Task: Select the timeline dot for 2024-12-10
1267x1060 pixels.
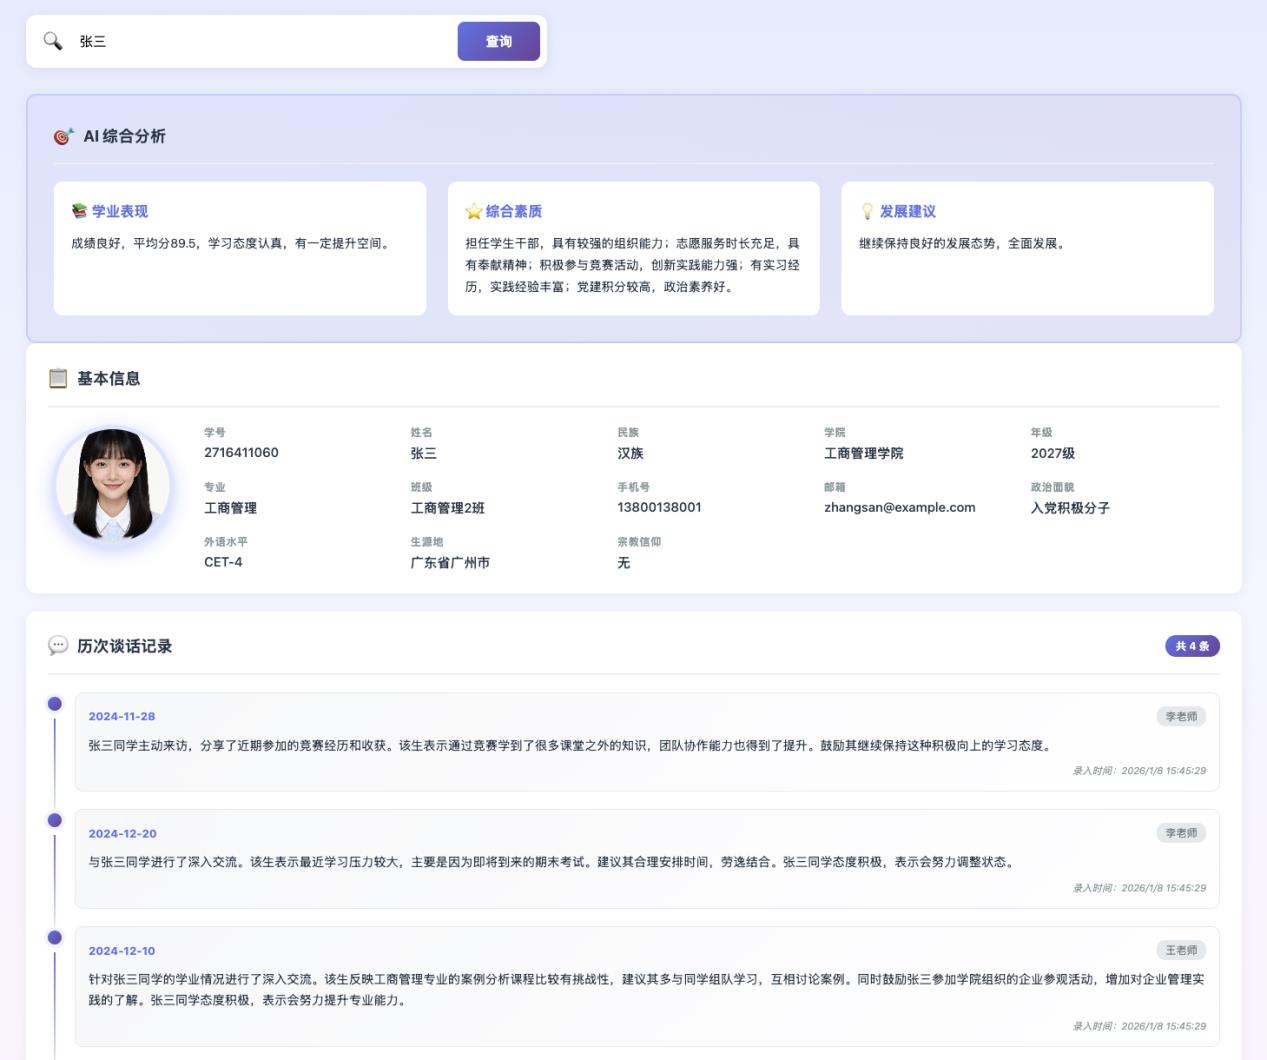Action: 55,937
